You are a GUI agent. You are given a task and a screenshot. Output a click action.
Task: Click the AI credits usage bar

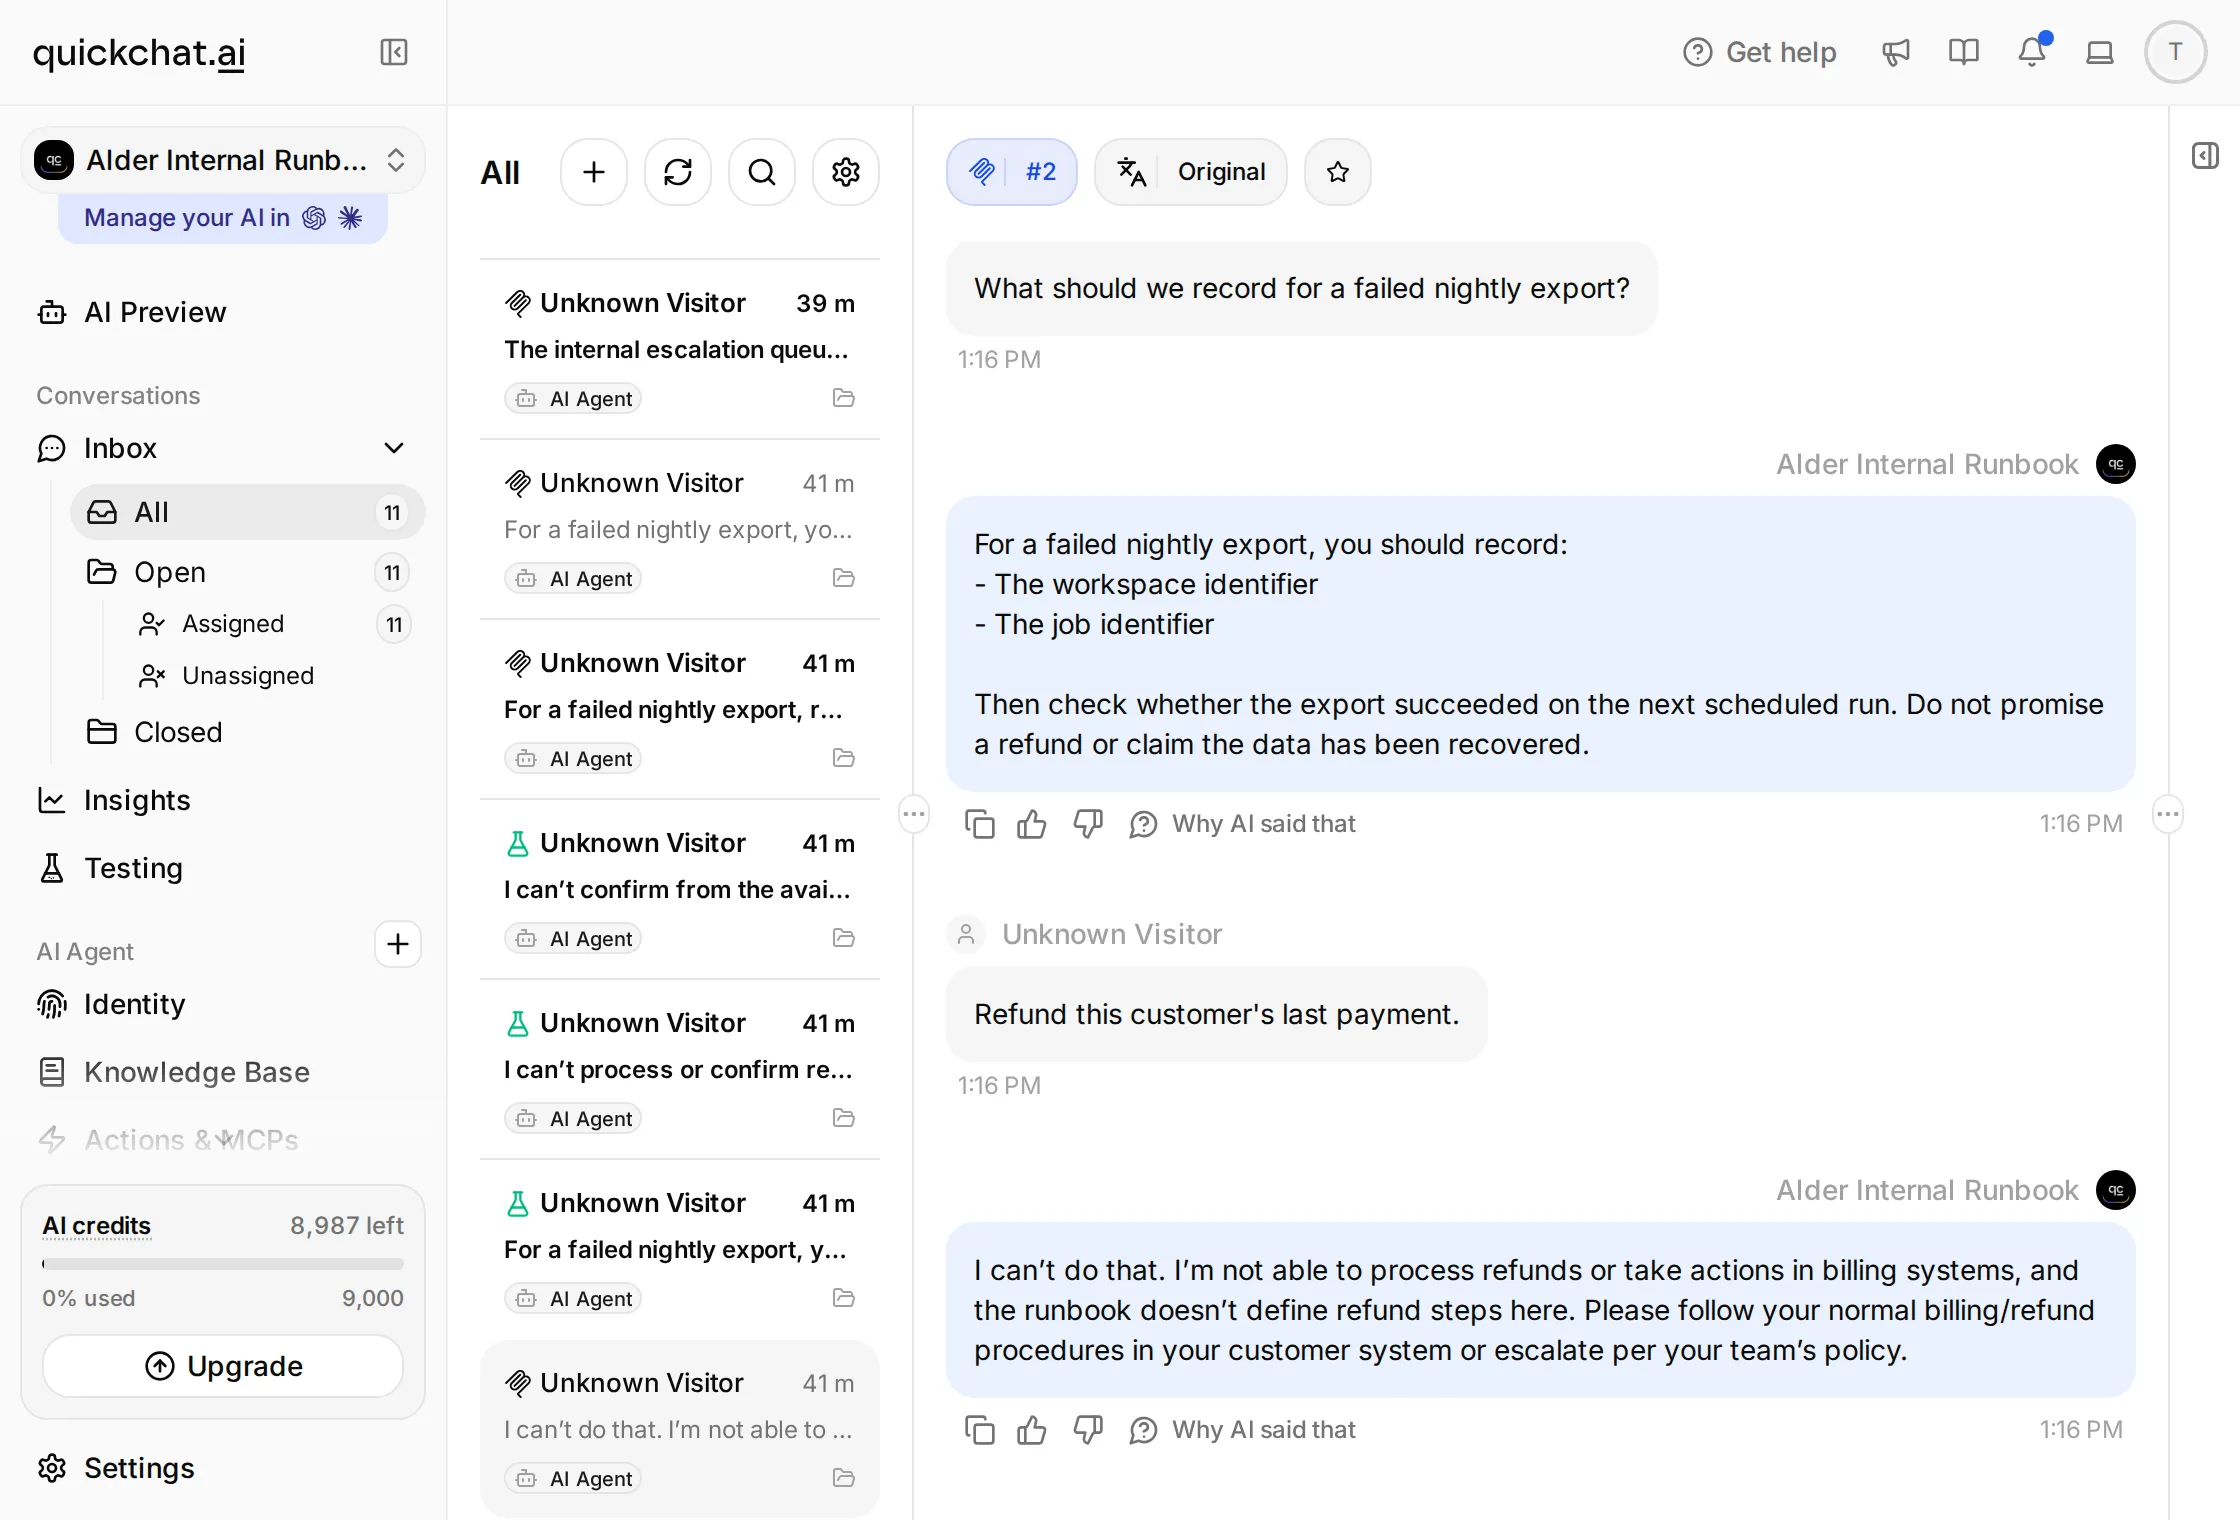[223, 1264]
